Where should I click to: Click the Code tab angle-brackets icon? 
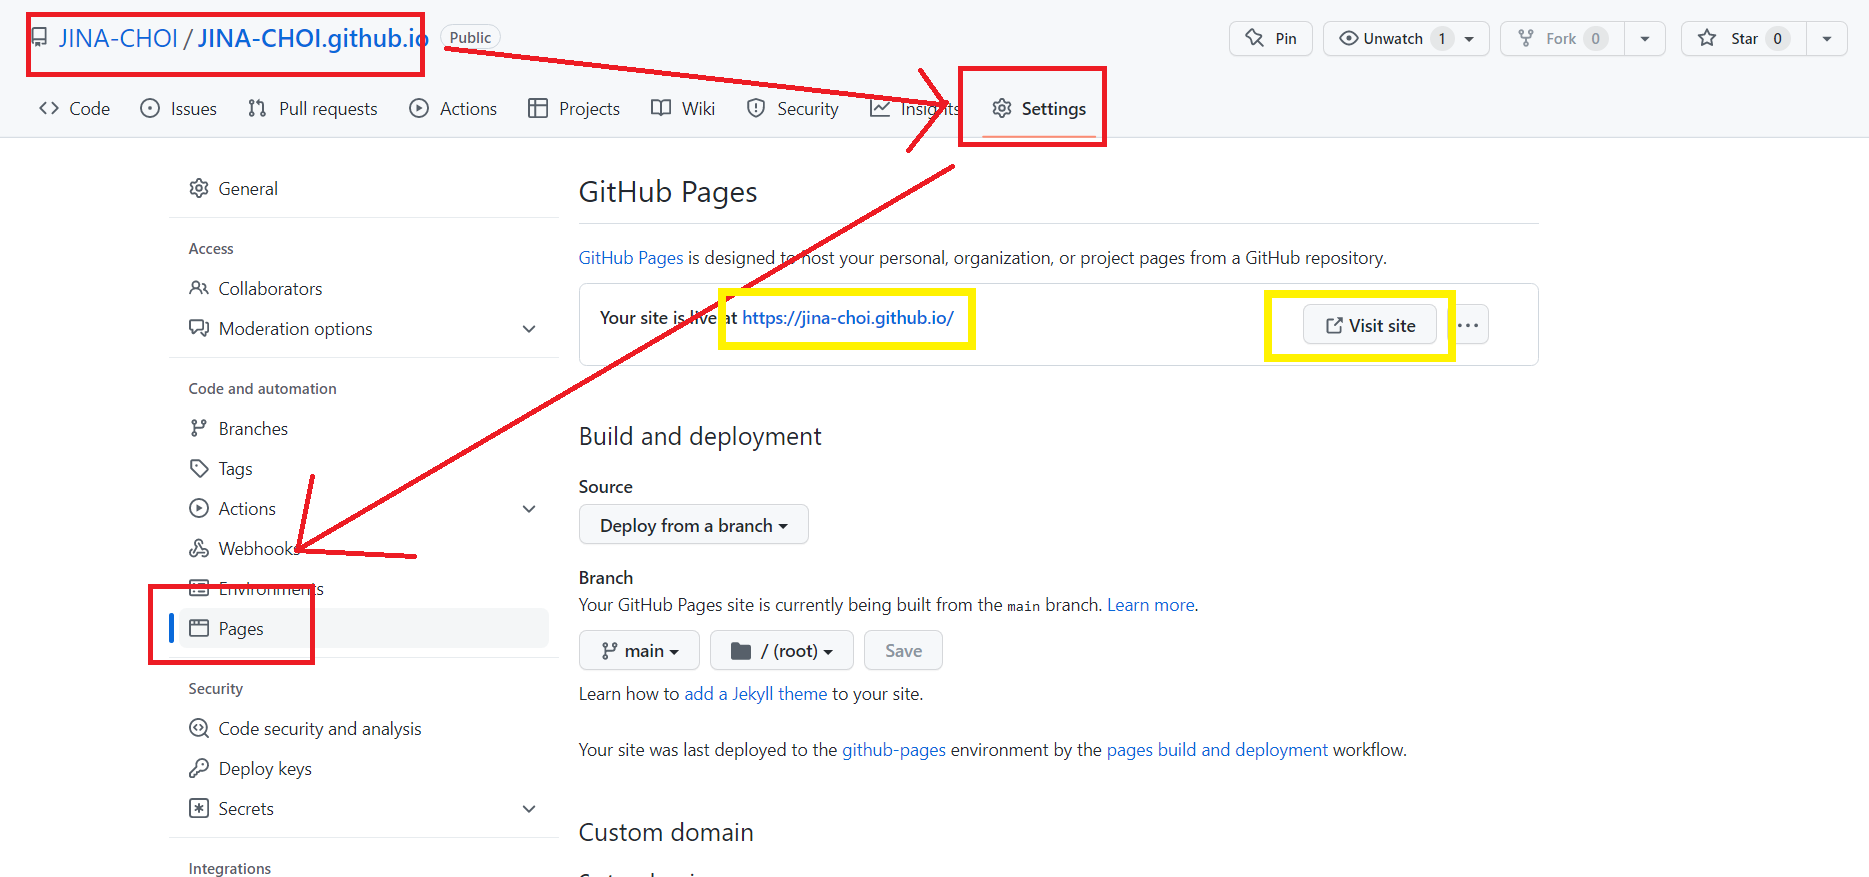[49, 108]
